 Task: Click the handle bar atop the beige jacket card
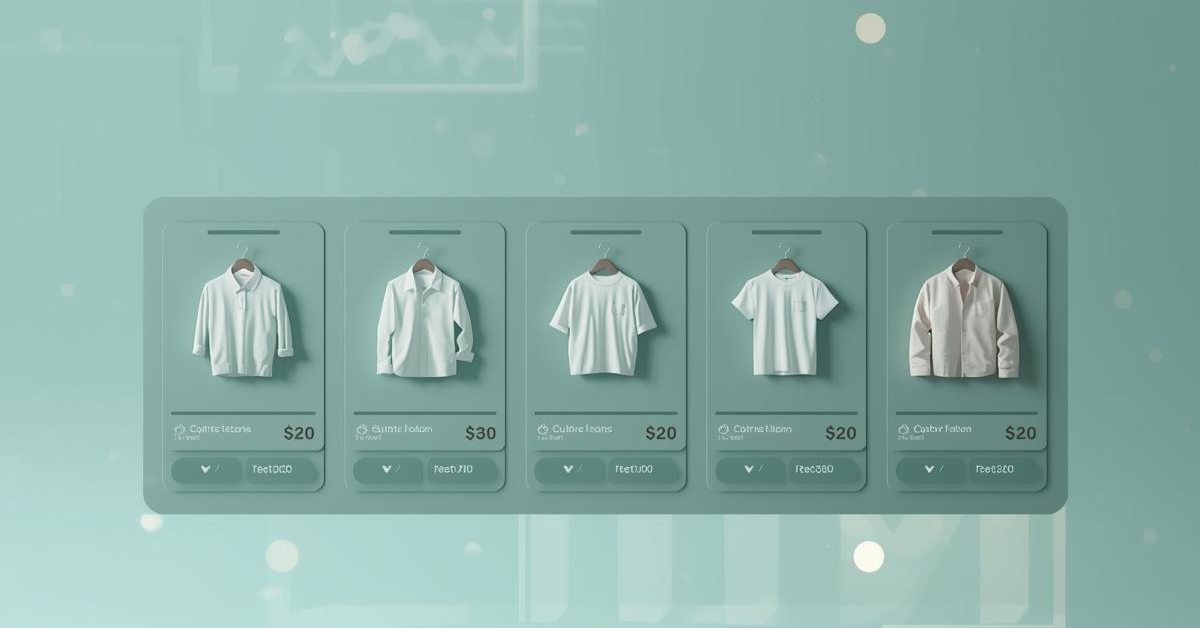965,232
